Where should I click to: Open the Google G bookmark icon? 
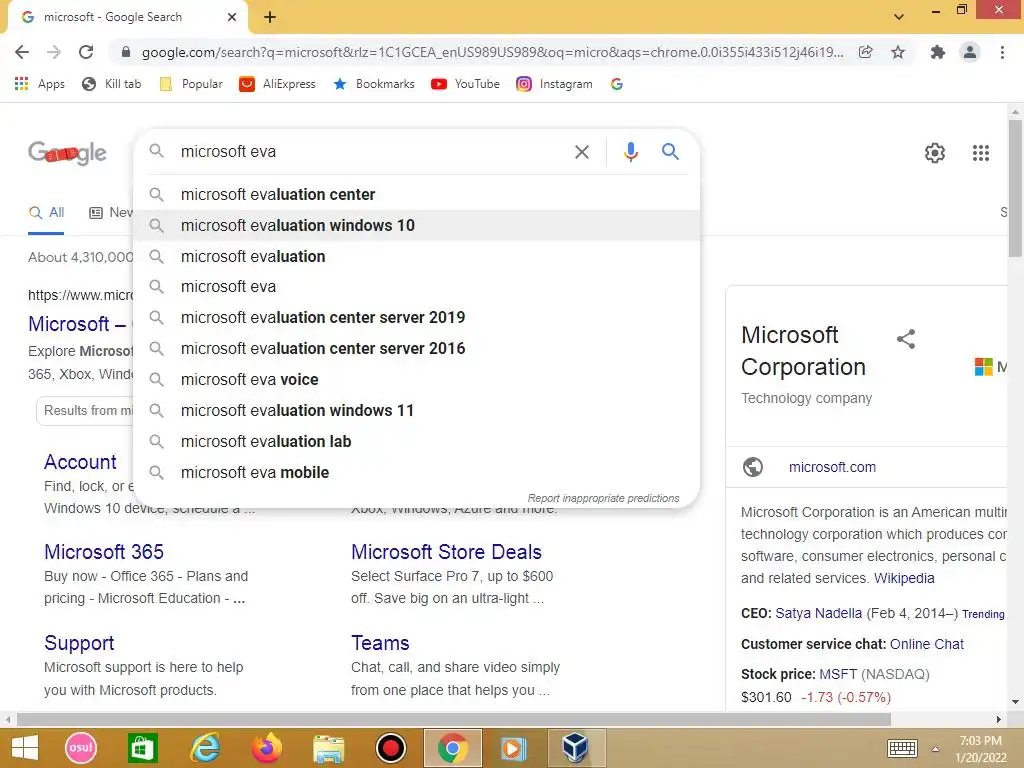click(x=616, y=84)
